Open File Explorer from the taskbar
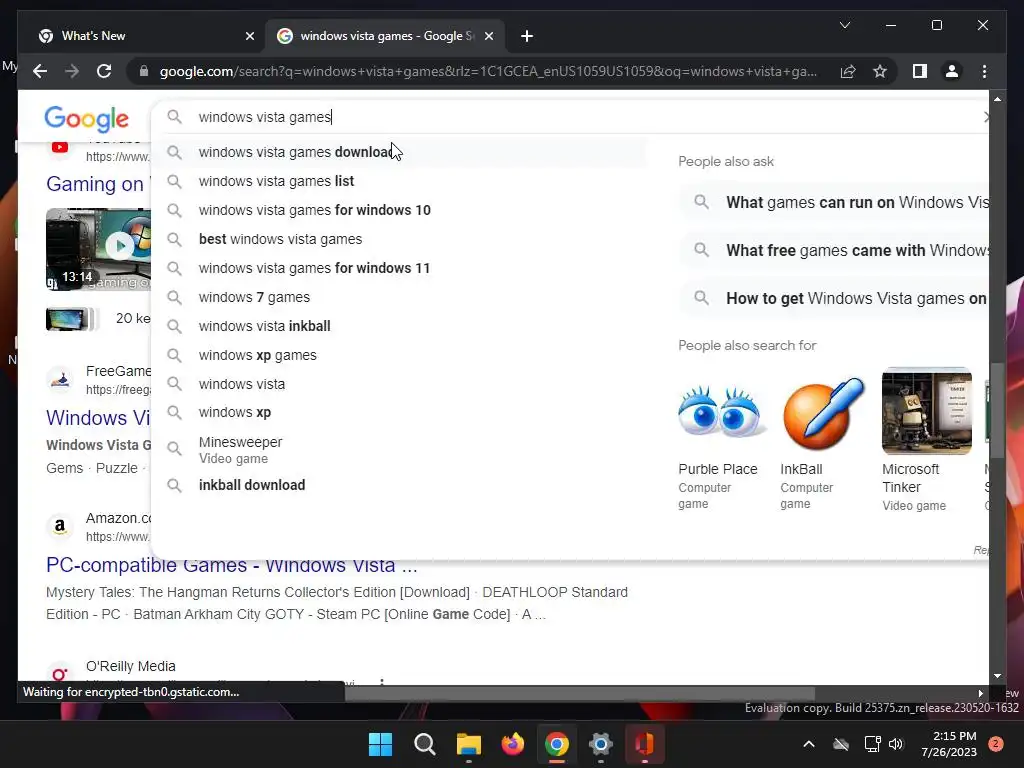 (468, 744)
